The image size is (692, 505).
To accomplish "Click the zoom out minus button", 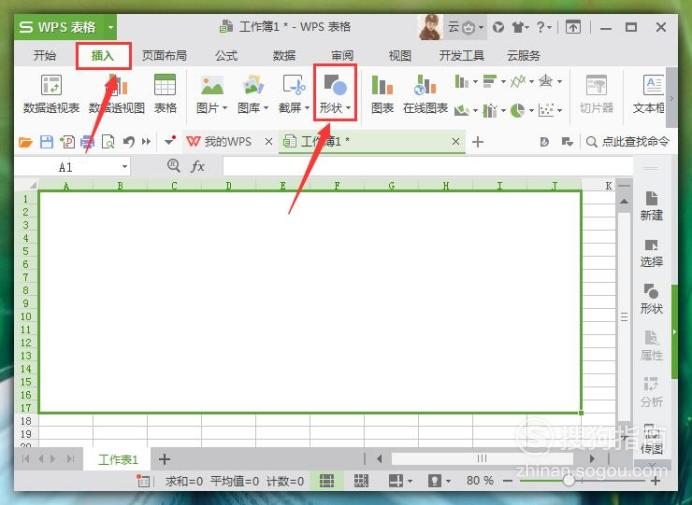I will pos(508,481).
